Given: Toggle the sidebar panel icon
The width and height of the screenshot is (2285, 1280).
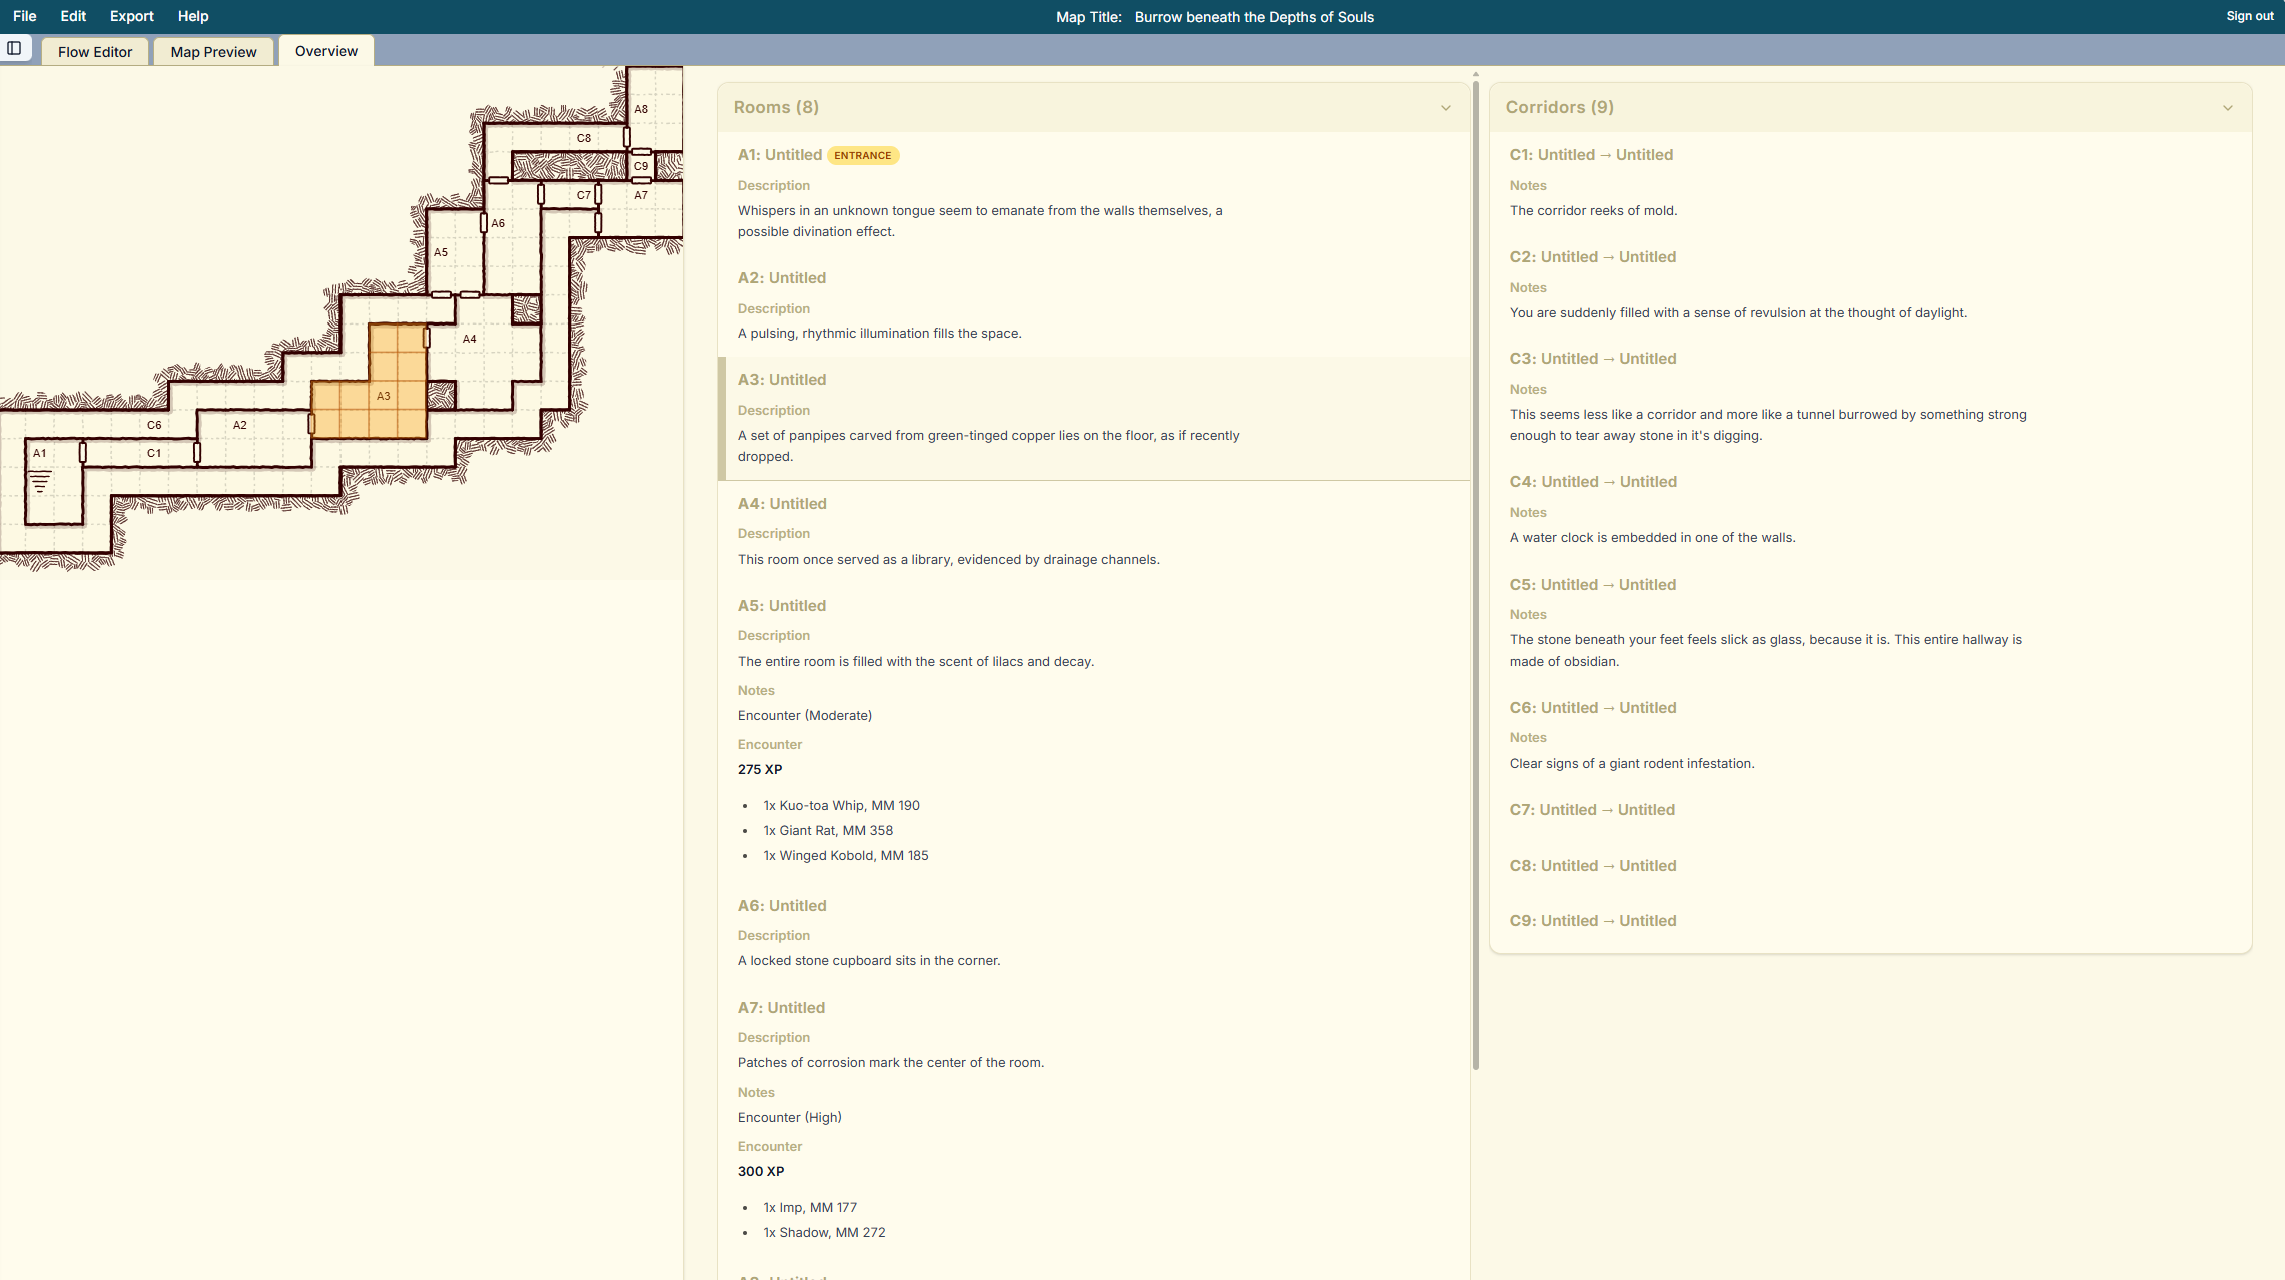Looking at the screenshot, I should (x=14, y=48).
